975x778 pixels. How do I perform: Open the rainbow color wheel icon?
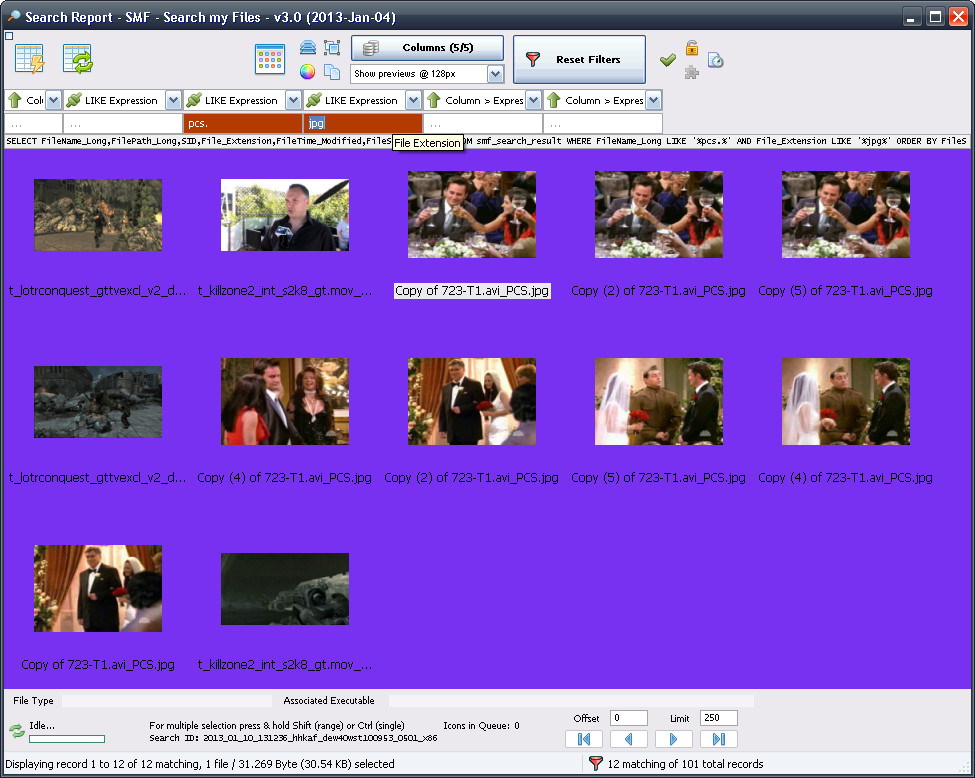pos(308,72)
